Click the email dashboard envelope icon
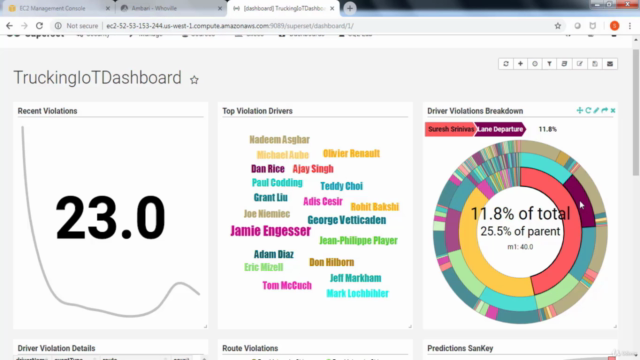The height and width of the screenshot is (360, 640). [610, 64]
